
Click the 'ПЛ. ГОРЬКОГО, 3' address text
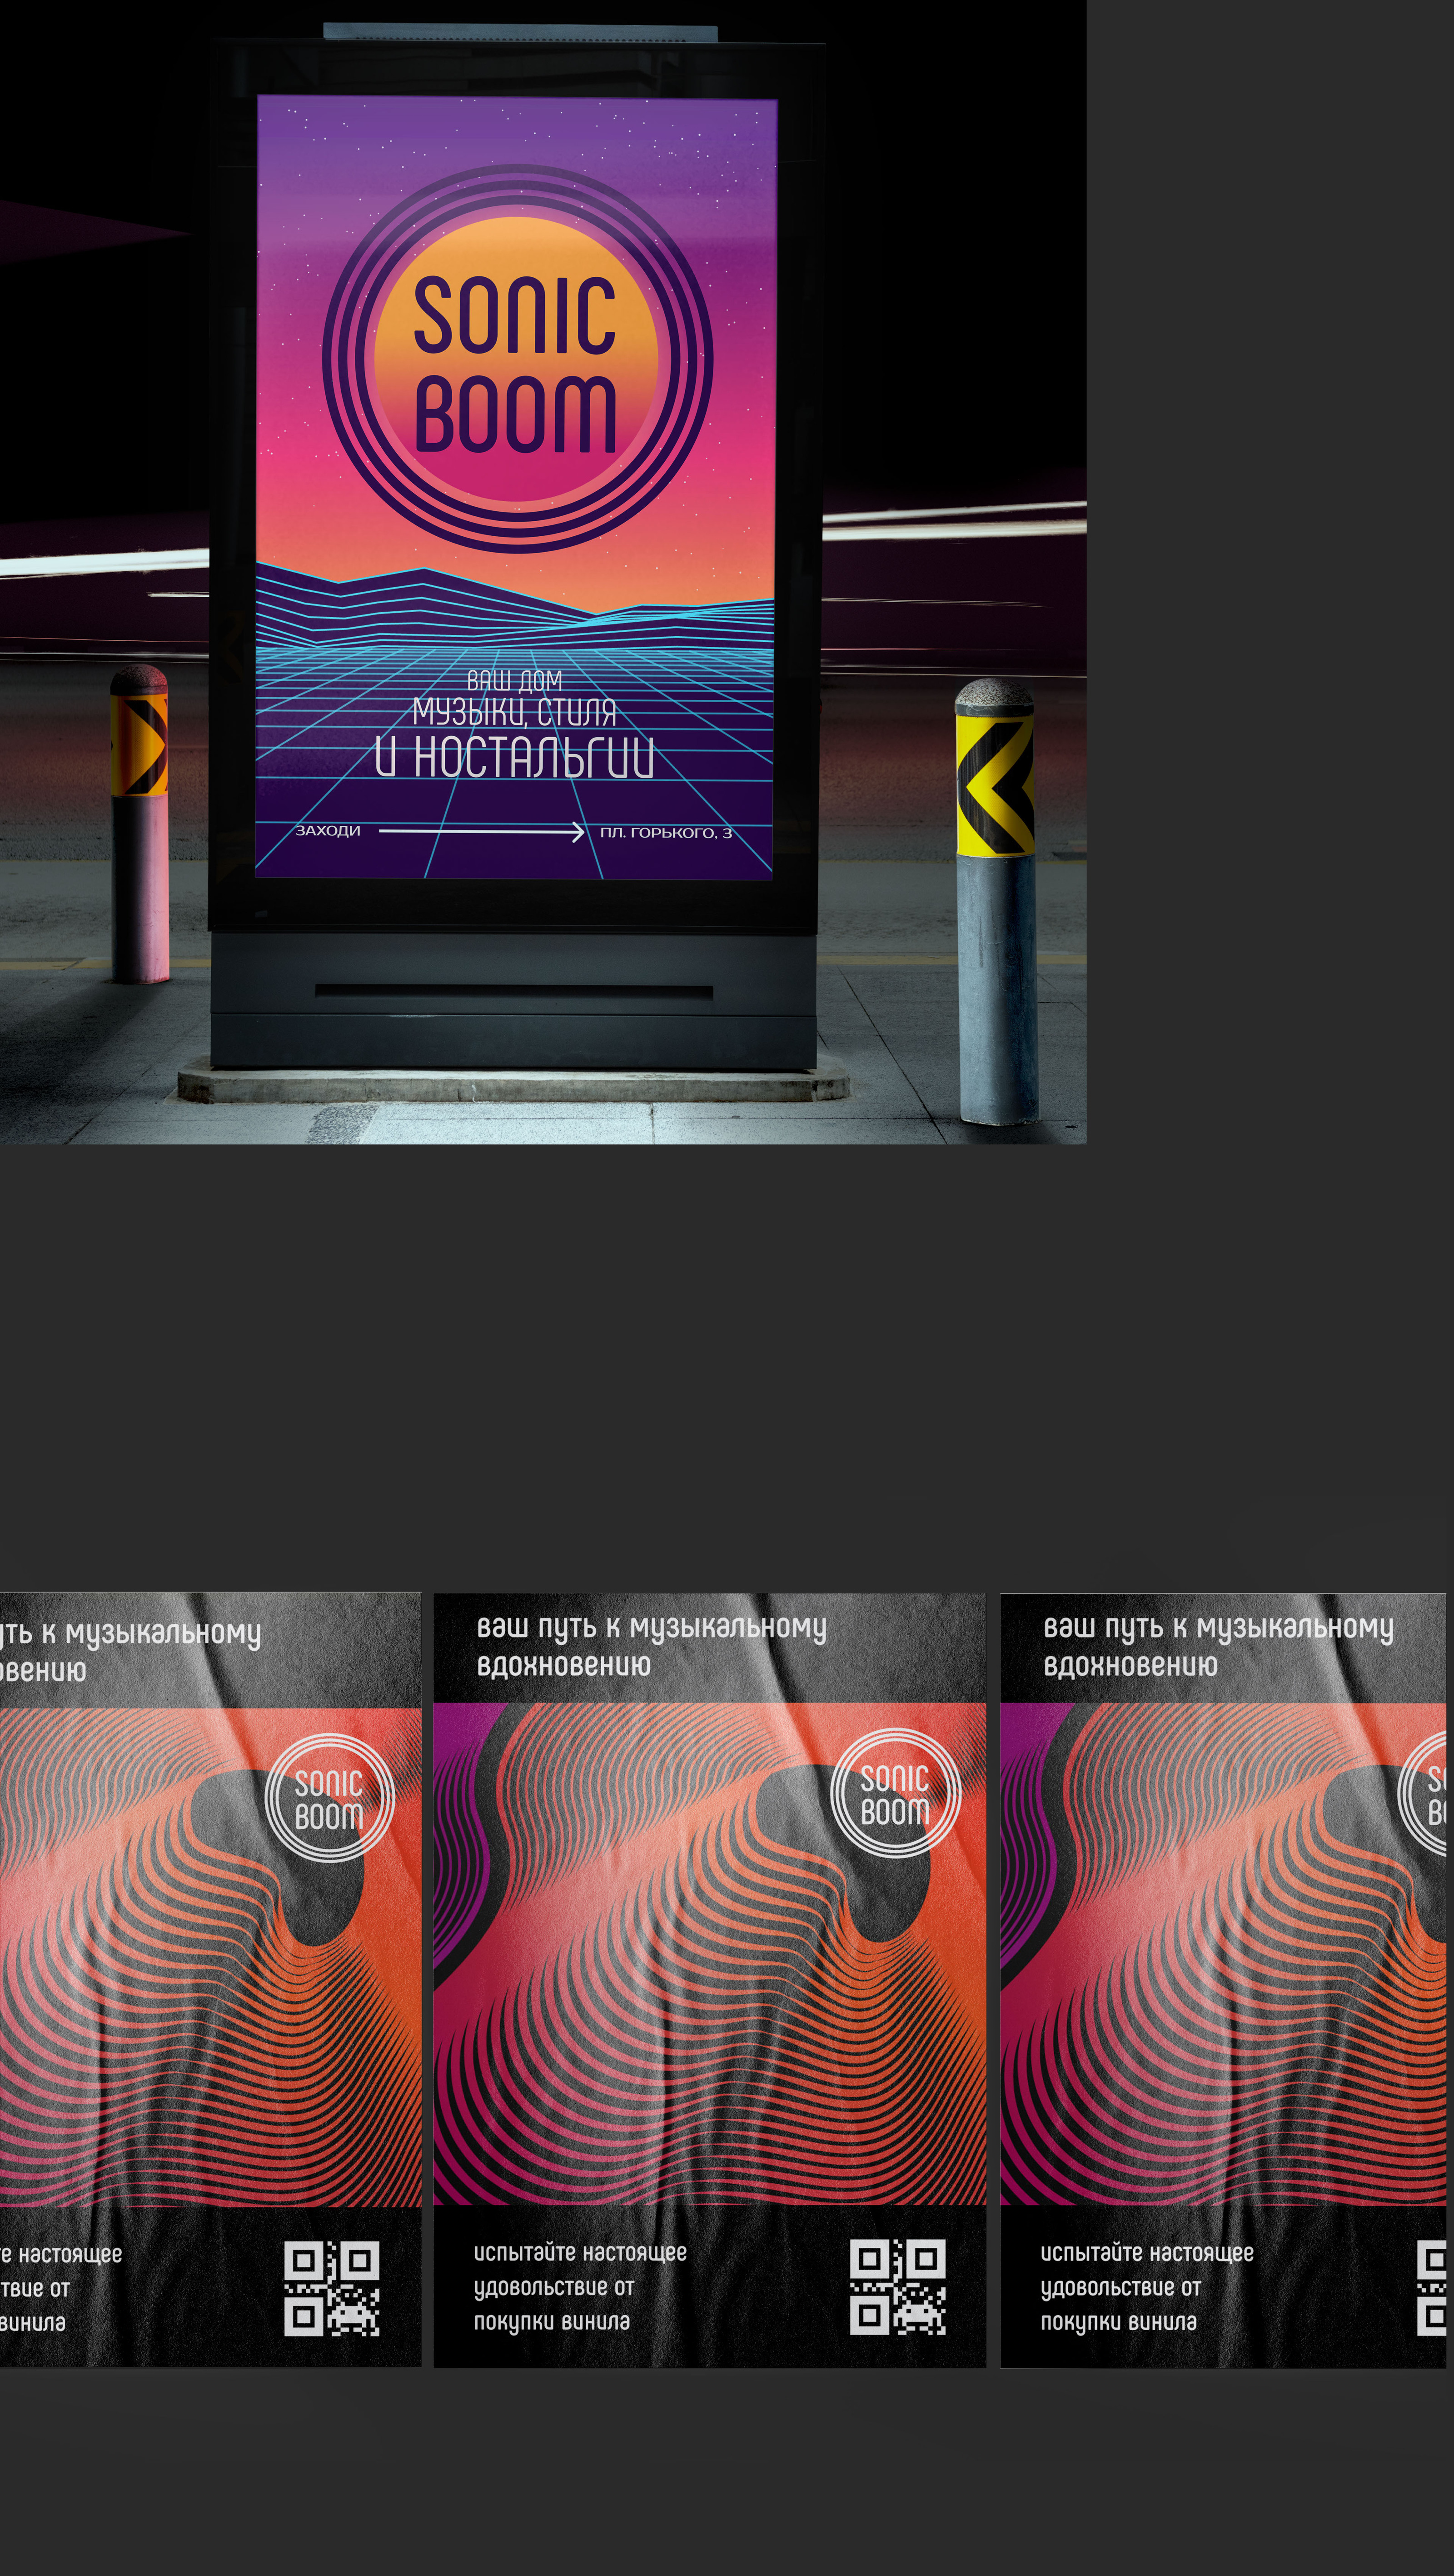665,833
